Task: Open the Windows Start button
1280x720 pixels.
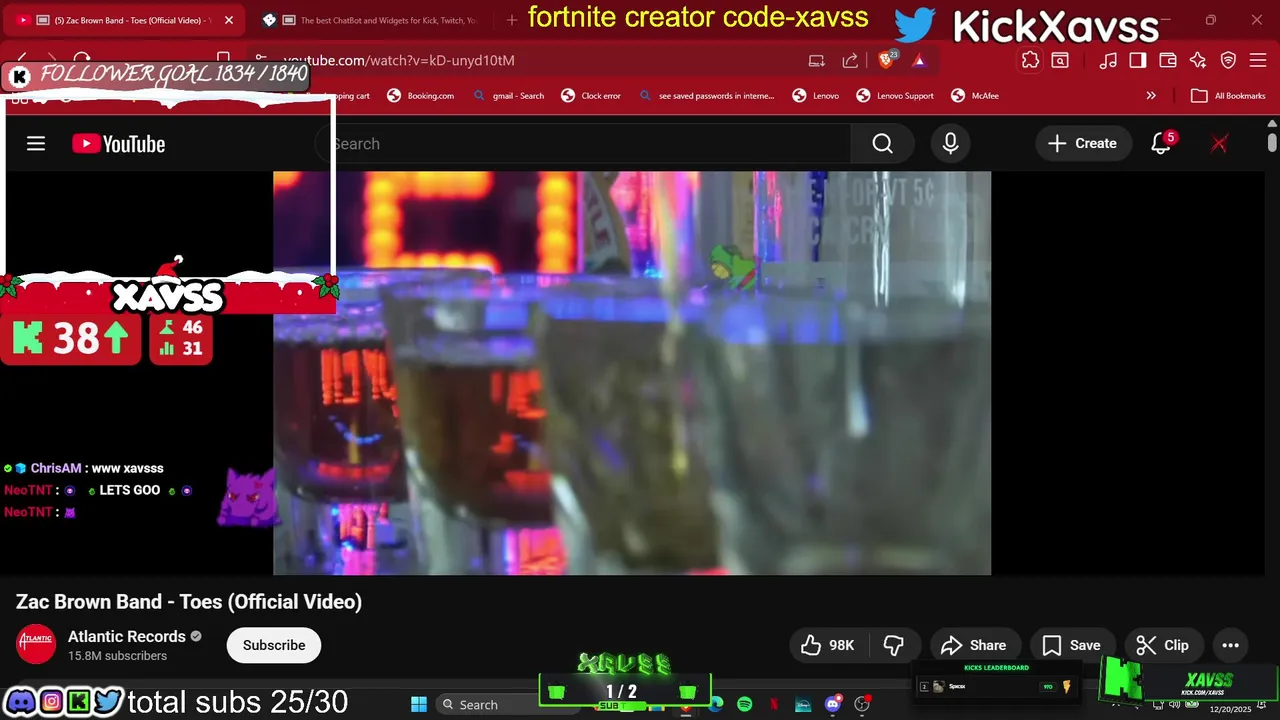Action: coord(419,704)
